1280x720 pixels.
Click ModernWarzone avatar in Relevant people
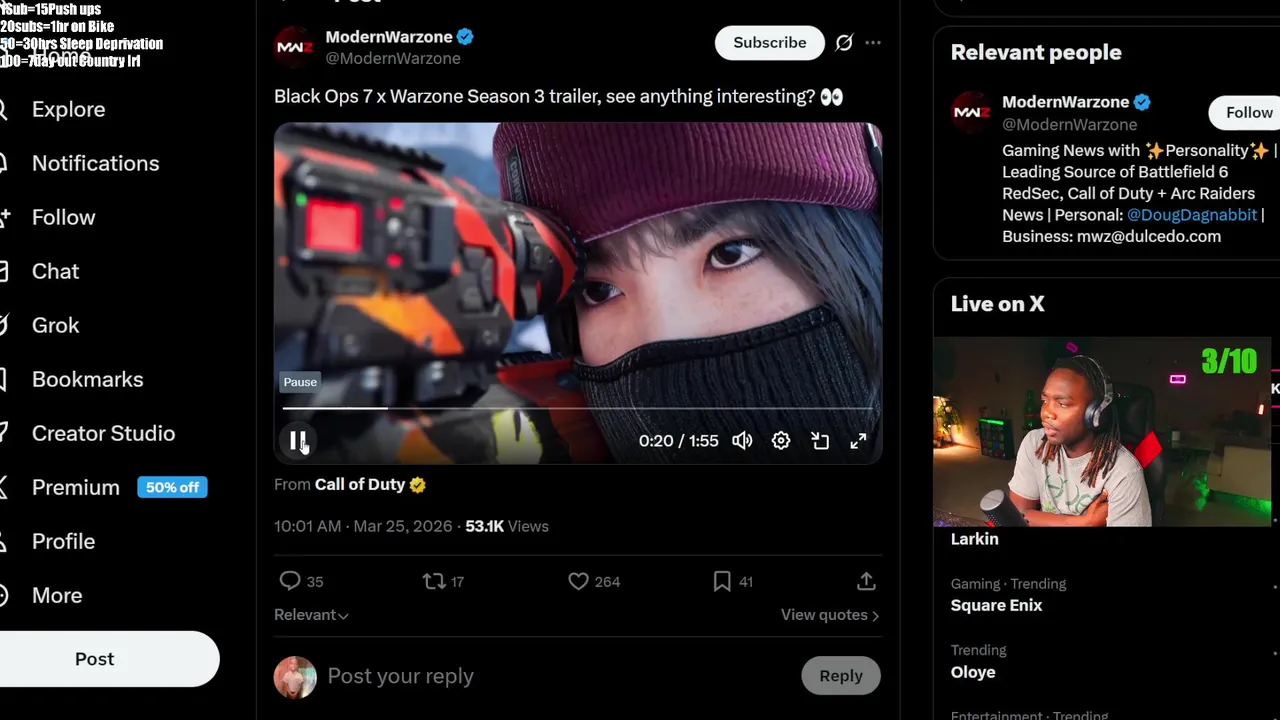[971, 112]
